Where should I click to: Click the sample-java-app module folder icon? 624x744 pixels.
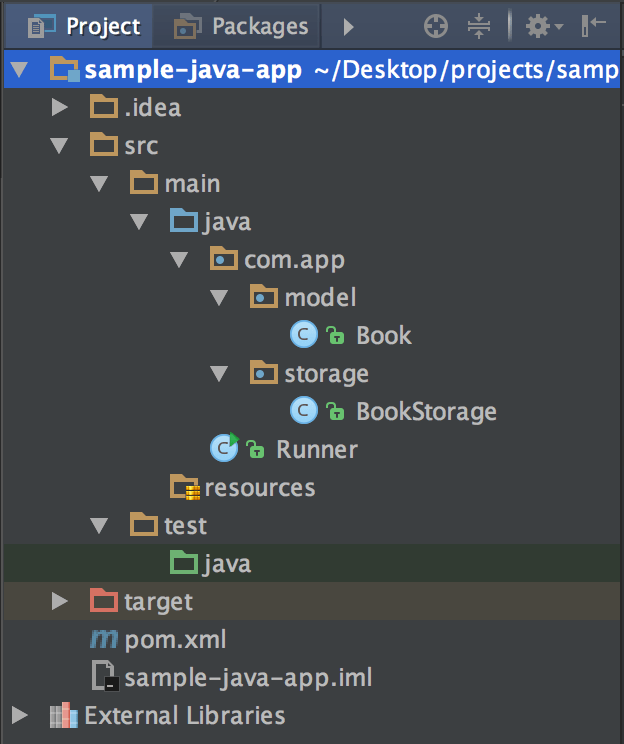click(65, 69)
